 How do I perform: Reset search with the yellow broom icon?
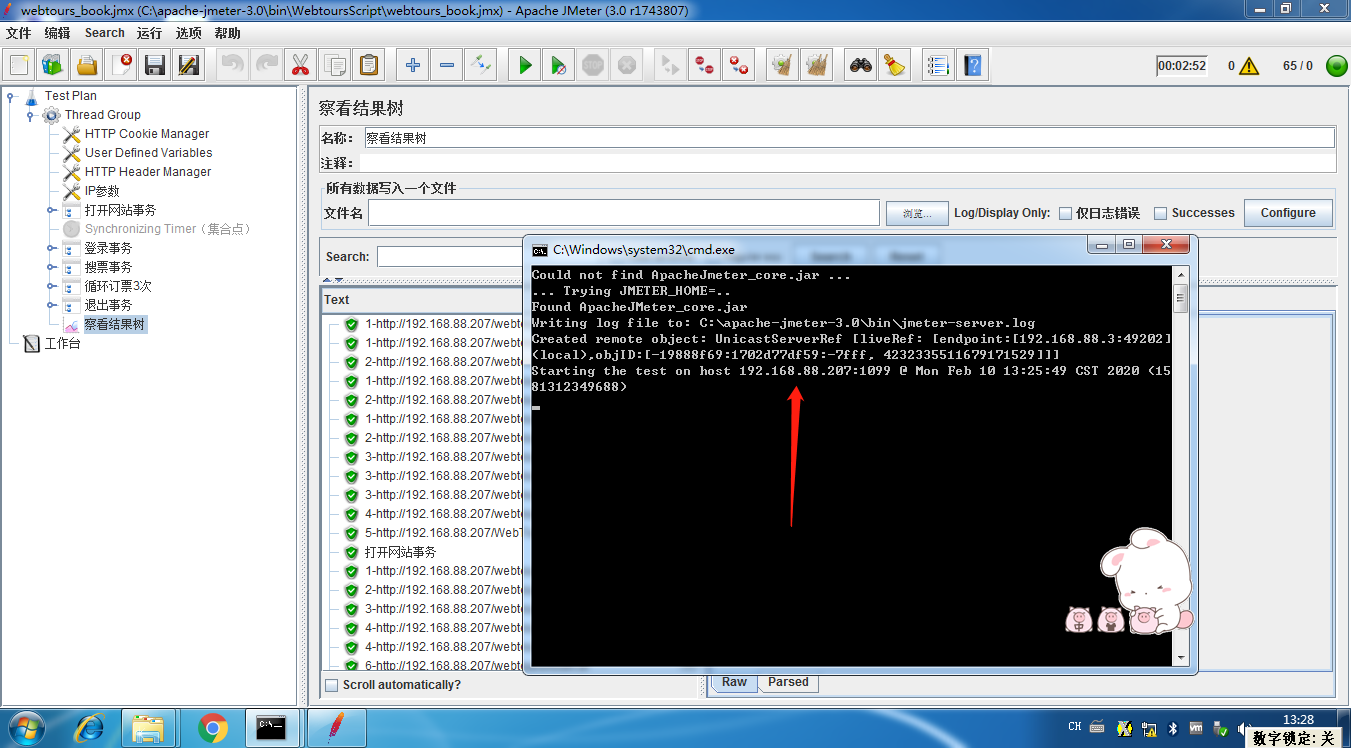pos(894,66)
